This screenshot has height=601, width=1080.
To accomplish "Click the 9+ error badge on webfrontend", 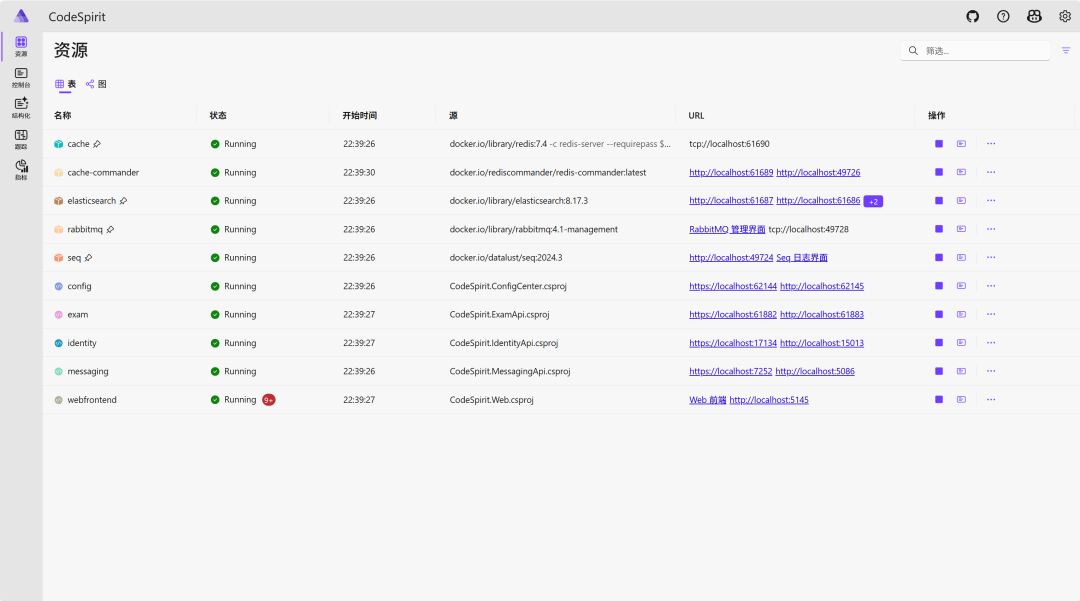I will pos(269,400).
